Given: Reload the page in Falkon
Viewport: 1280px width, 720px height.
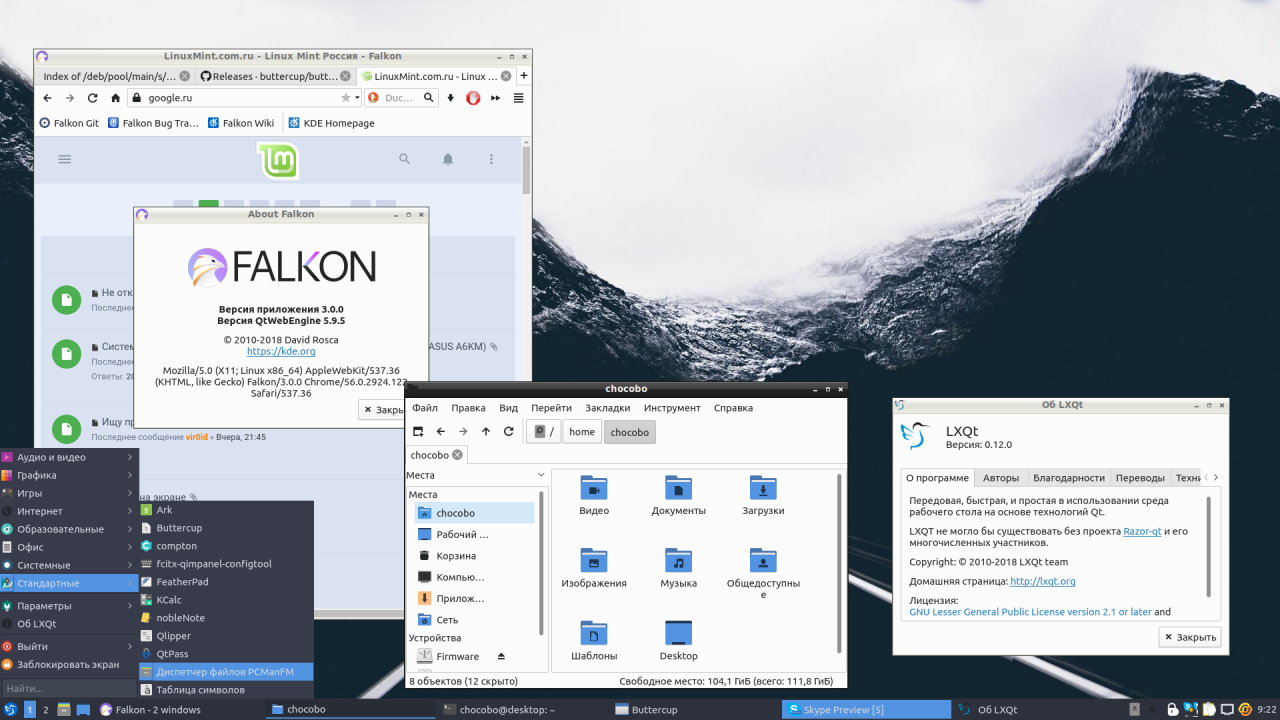Looking at the screenshot, I should coord(92,98).
